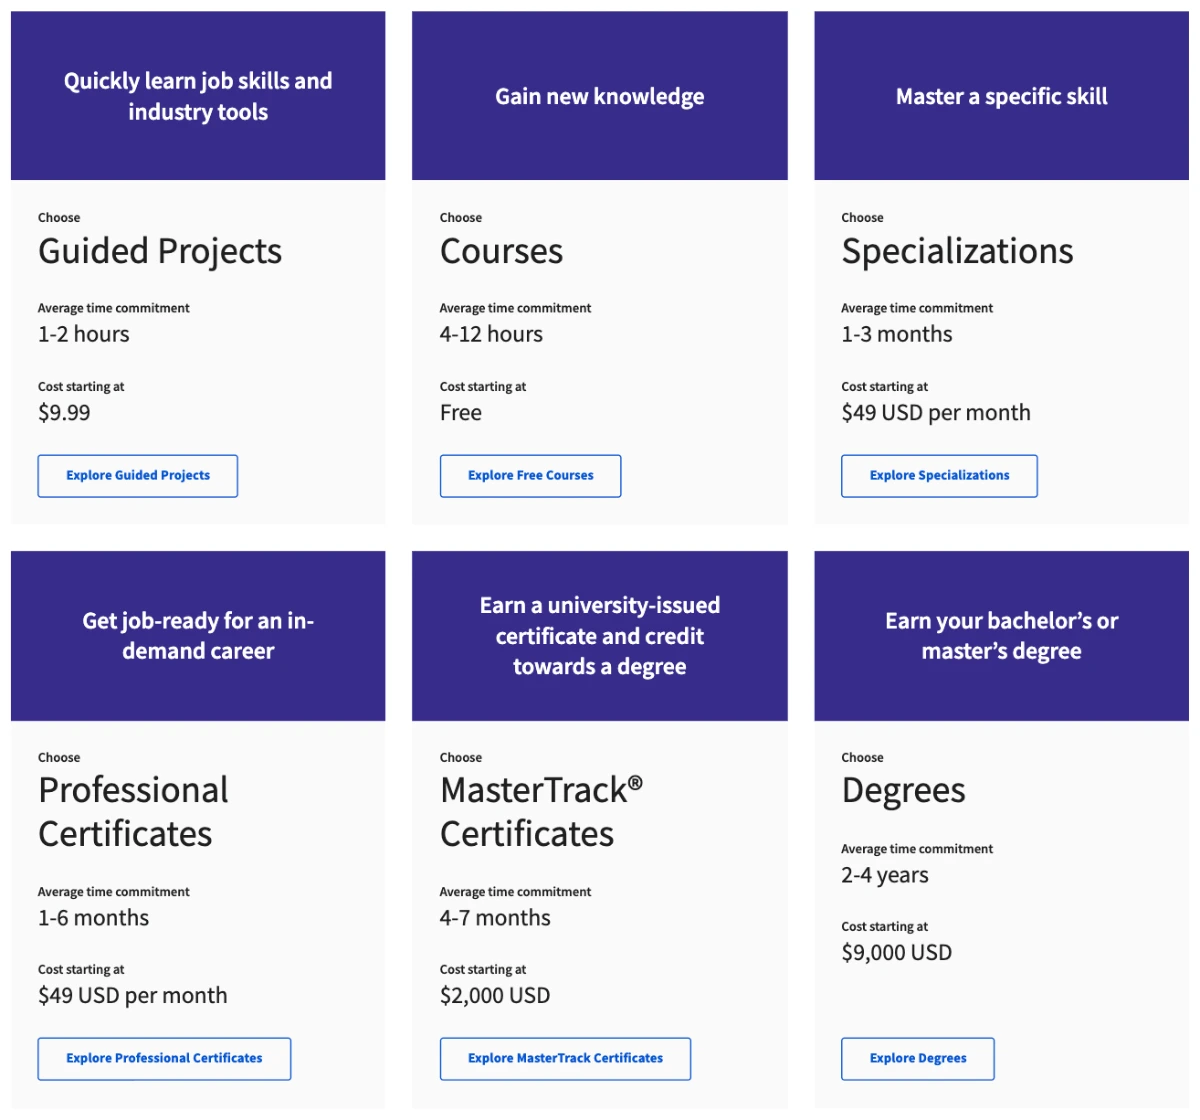
Task: Select the Courses heading text
Action: tap(501, 251)
